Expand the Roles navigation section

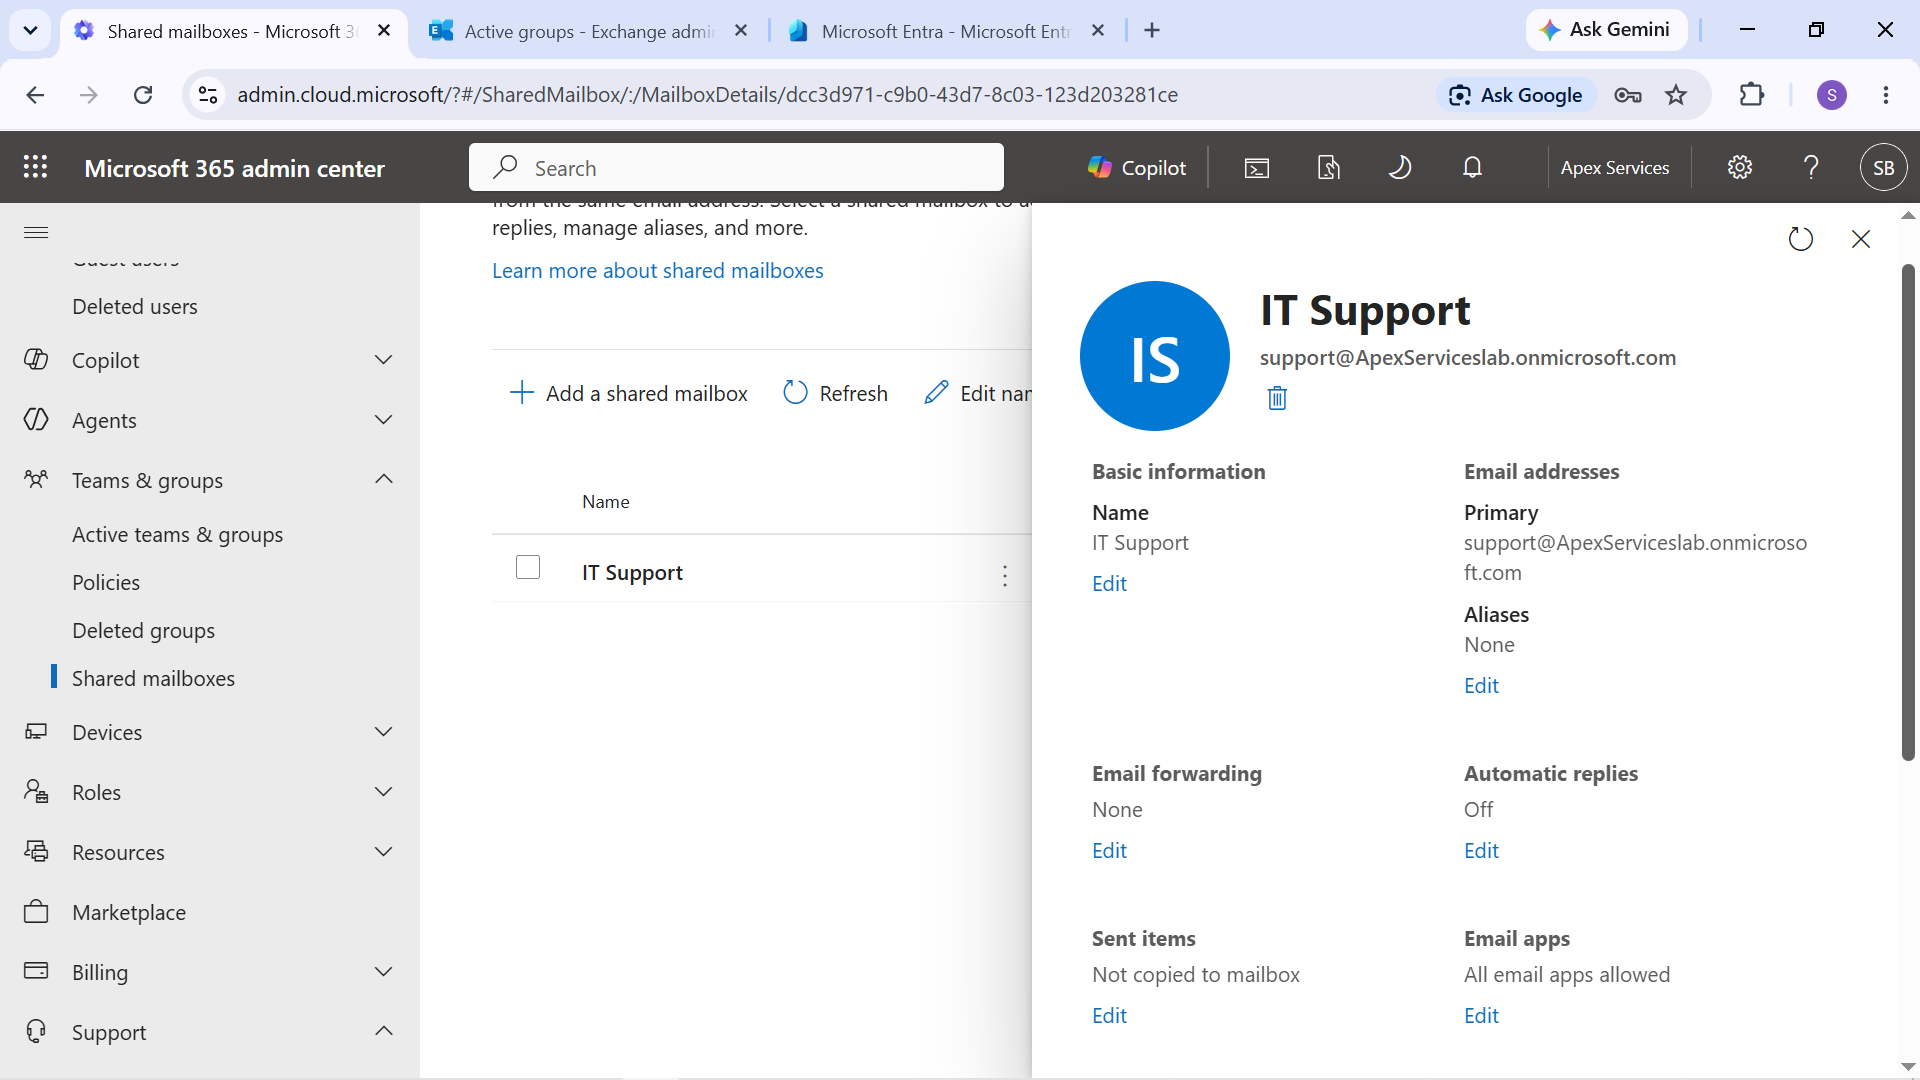[x=383, y=792]
